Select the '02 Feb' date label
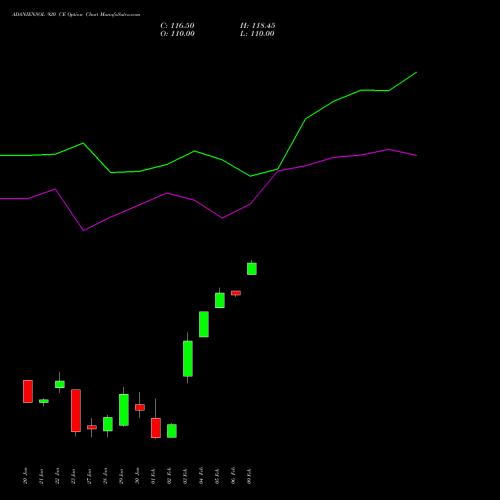 click(170, 476)
